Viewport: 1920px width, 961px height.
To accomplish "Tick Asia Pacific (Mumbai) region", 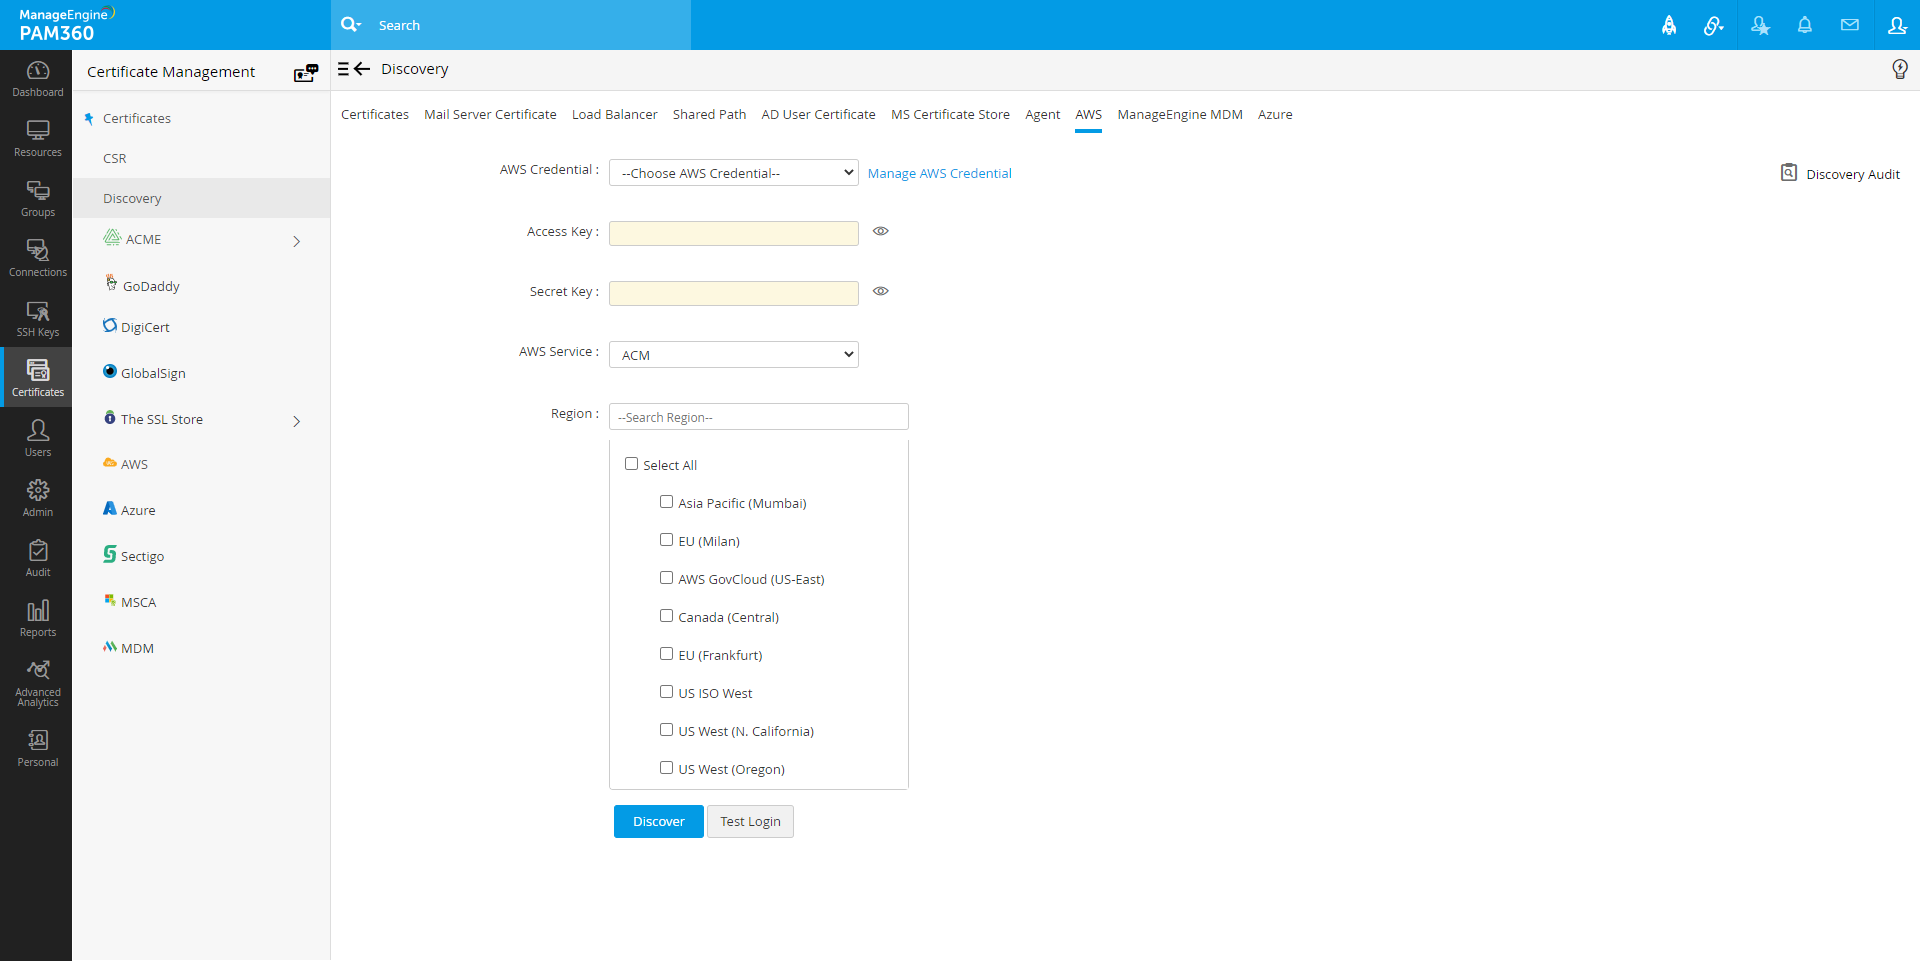I will tap(666, 502).
